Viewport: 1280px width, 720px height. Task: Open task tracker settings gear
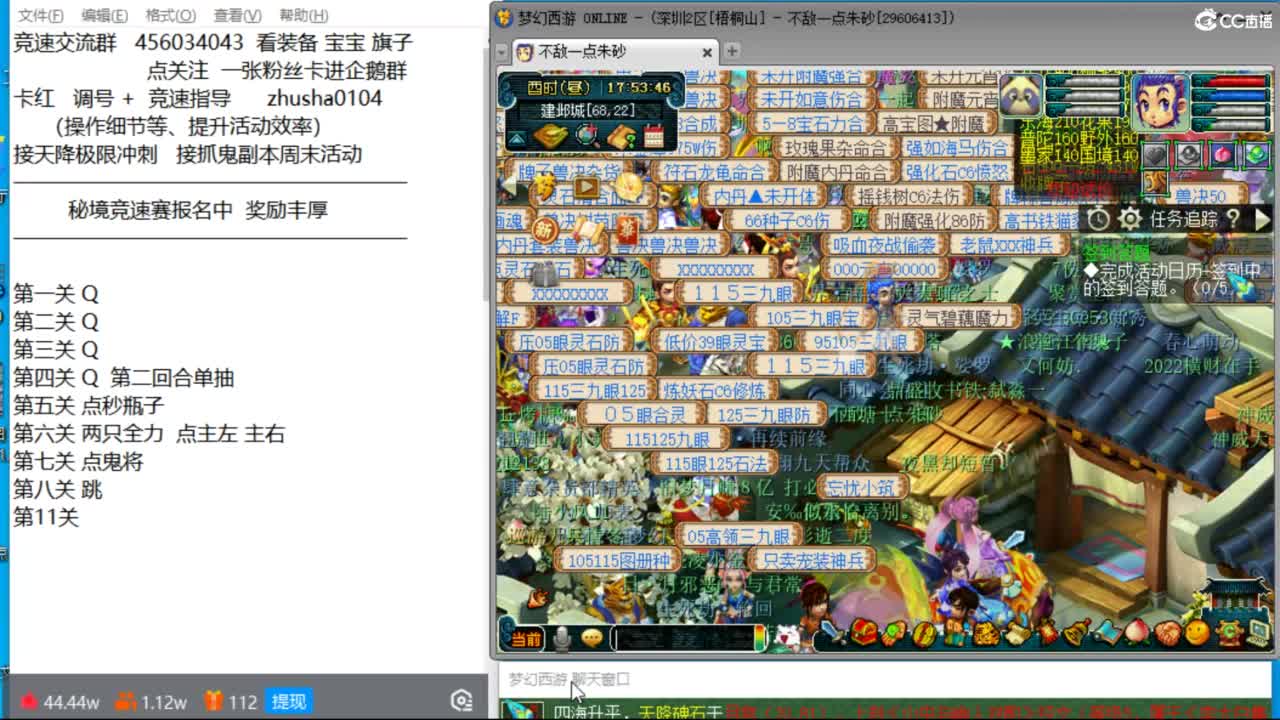click(1130, 219)
